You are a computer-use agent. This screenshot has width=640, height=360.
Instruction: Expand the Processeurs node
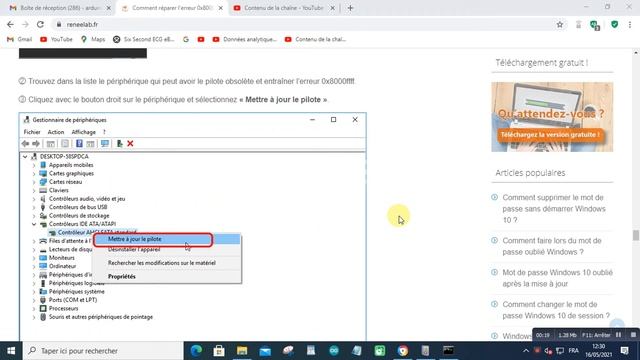pyautogui.click(x=34, y=309)
